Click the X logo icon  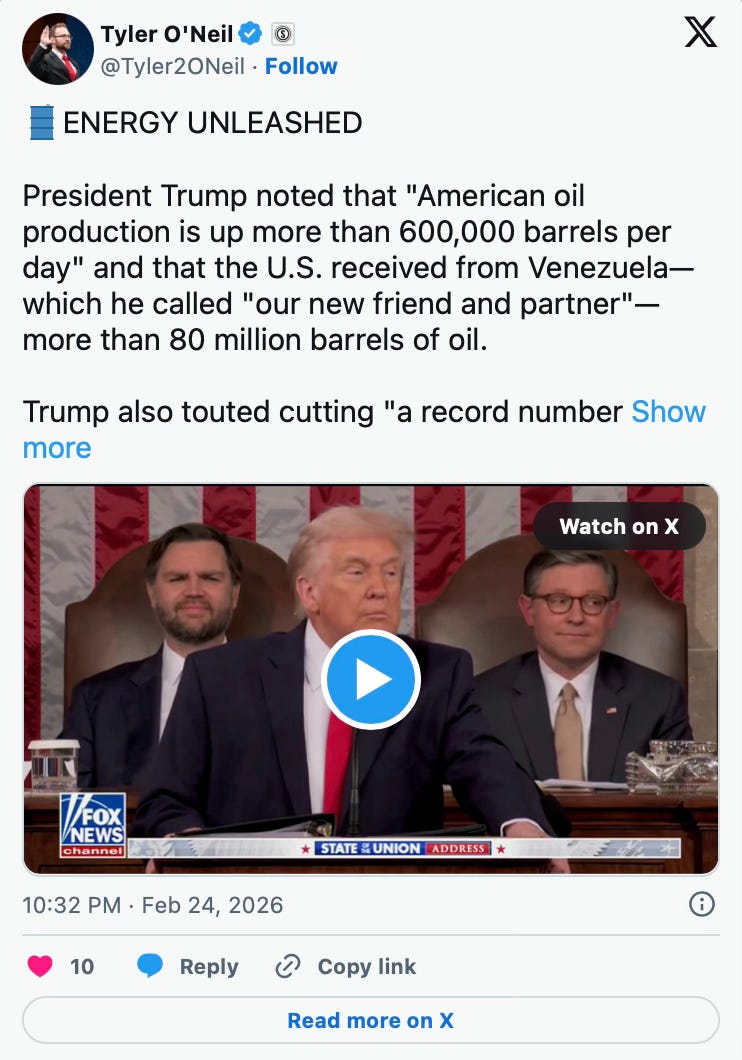point(700,32)
